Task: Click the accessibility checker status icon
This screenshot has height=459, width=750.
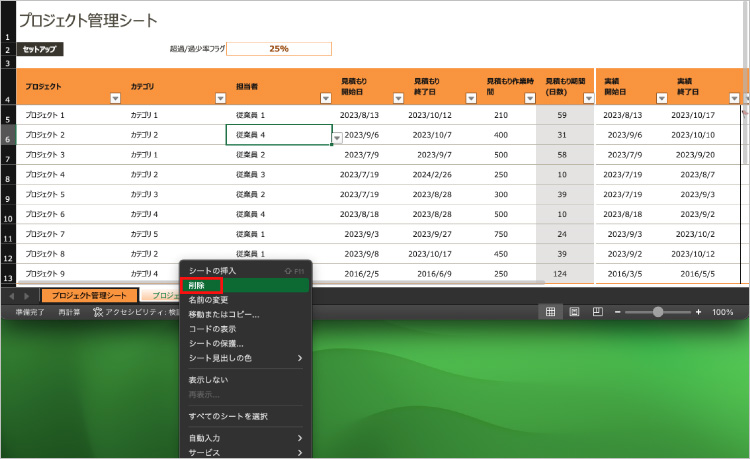Action: click(x=98, y=312)
